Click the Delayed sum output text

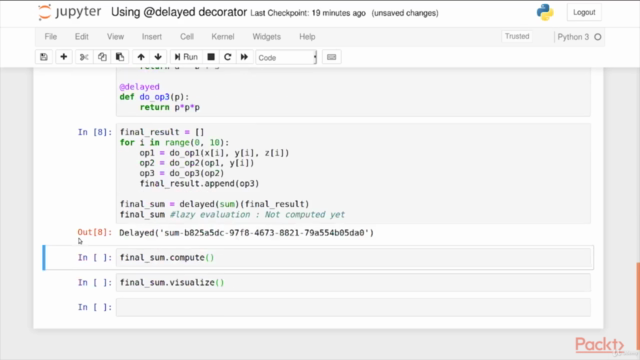click(x=247, y=233)
